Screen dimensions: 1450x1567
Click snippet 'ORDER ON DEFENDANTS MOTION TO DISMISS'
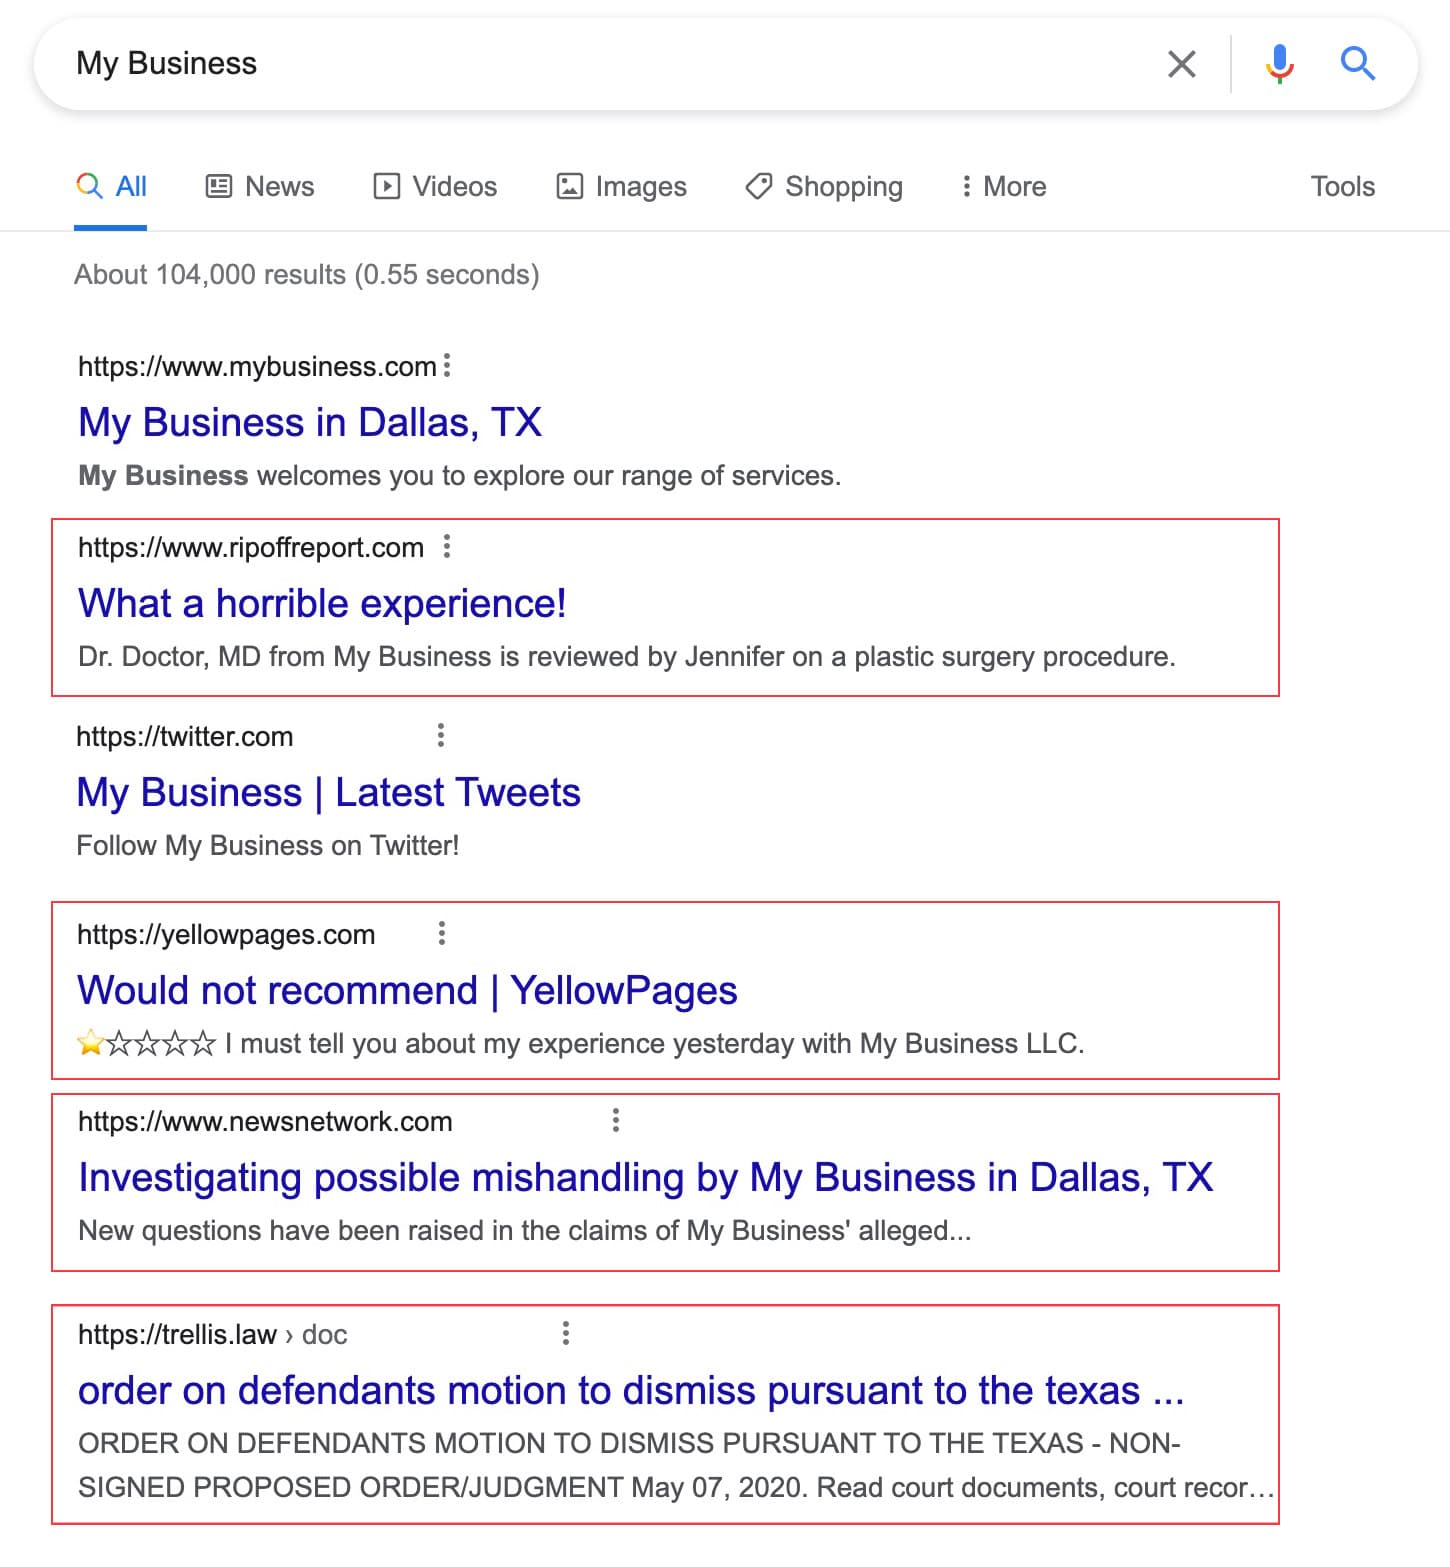pyautogui.click(x=676, y=1465)
